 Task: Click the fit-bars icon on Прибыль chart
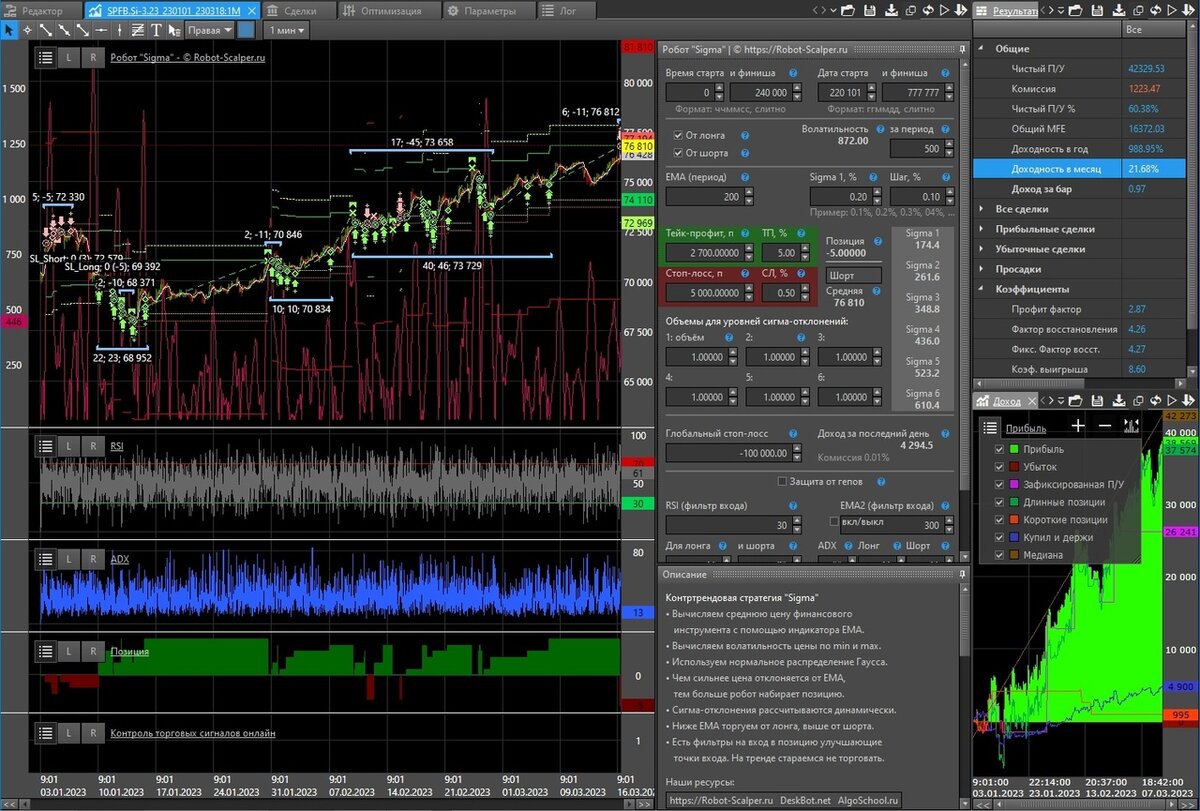click(x=1131, y=426)
